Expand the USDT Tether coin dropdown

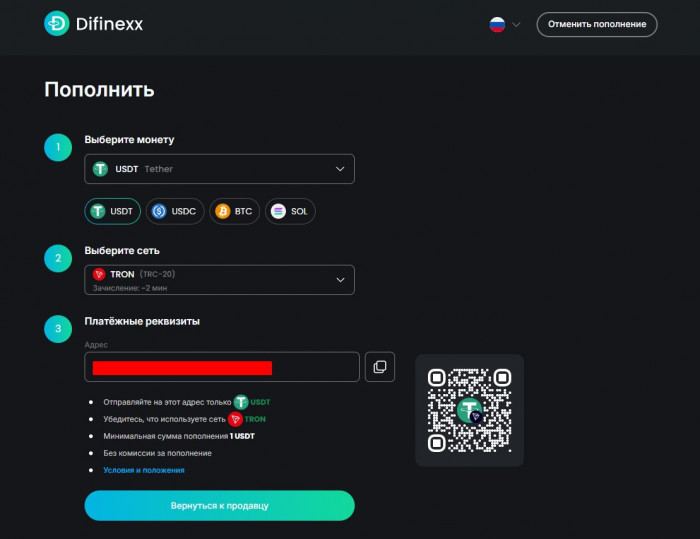pyautogui.click(x=219, y=169)
